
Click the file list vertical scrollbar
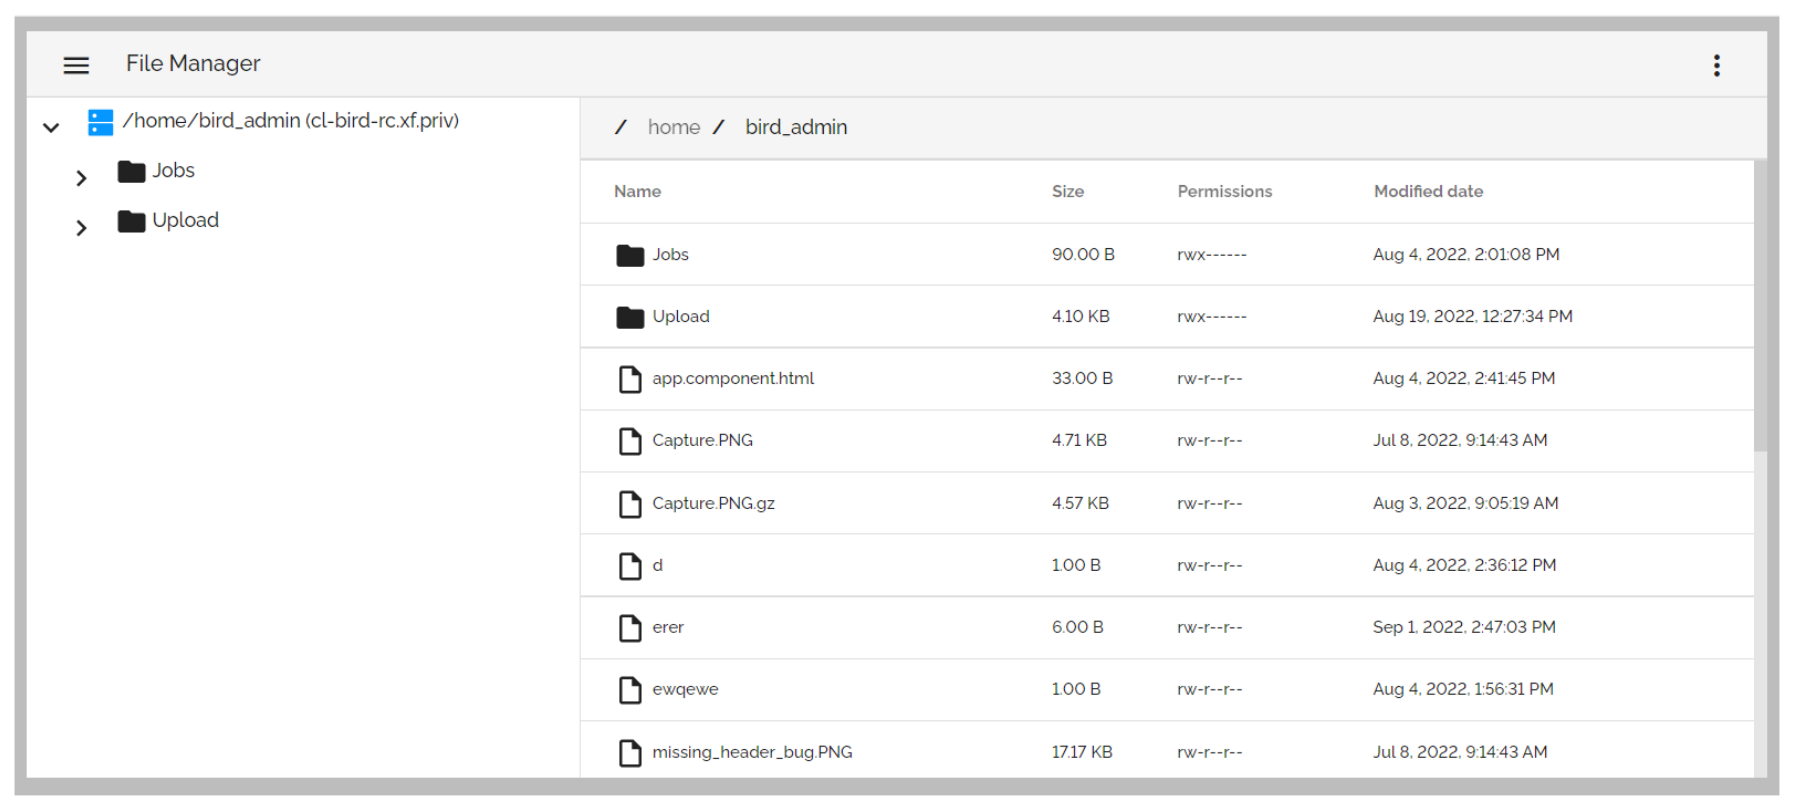click(1760, 307)
